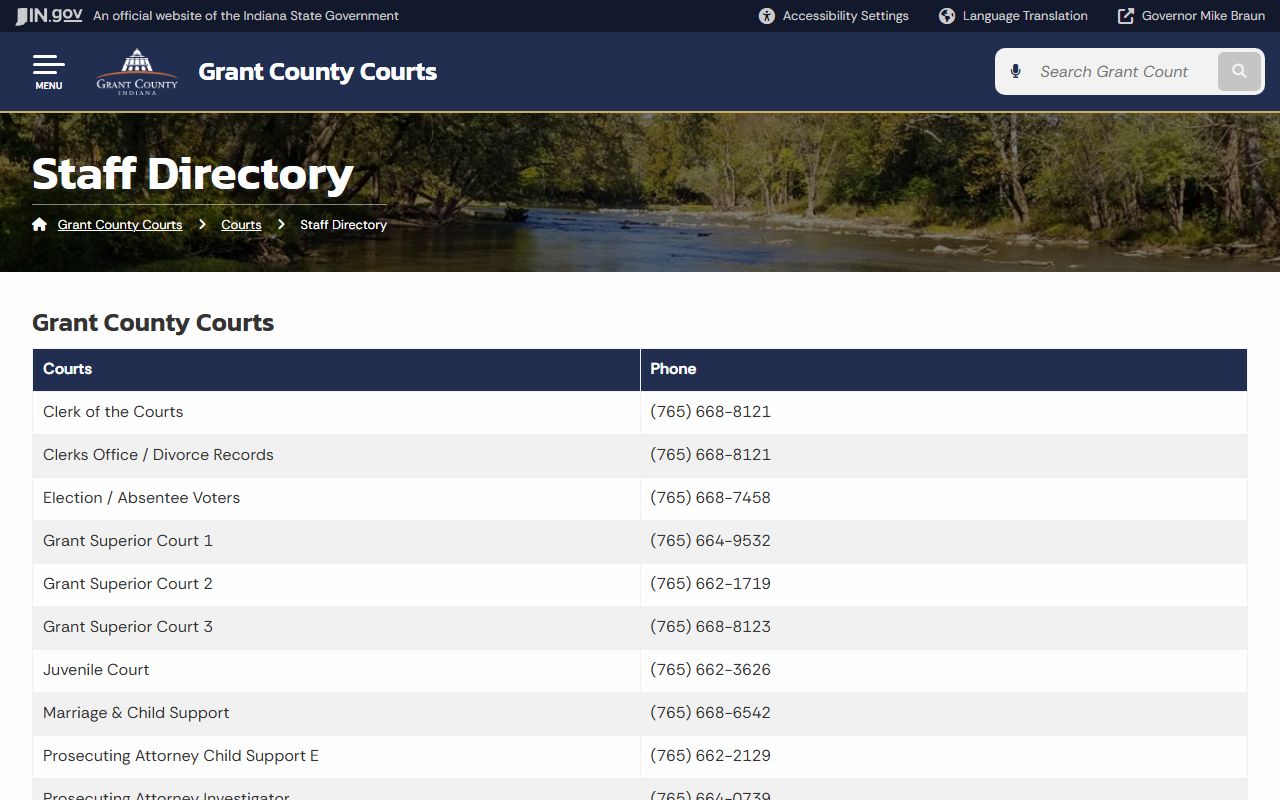The height and width of the screenshot is (800, 1280).
Task: Click Clerk of the Courts phone number
Action: [710, 412]
